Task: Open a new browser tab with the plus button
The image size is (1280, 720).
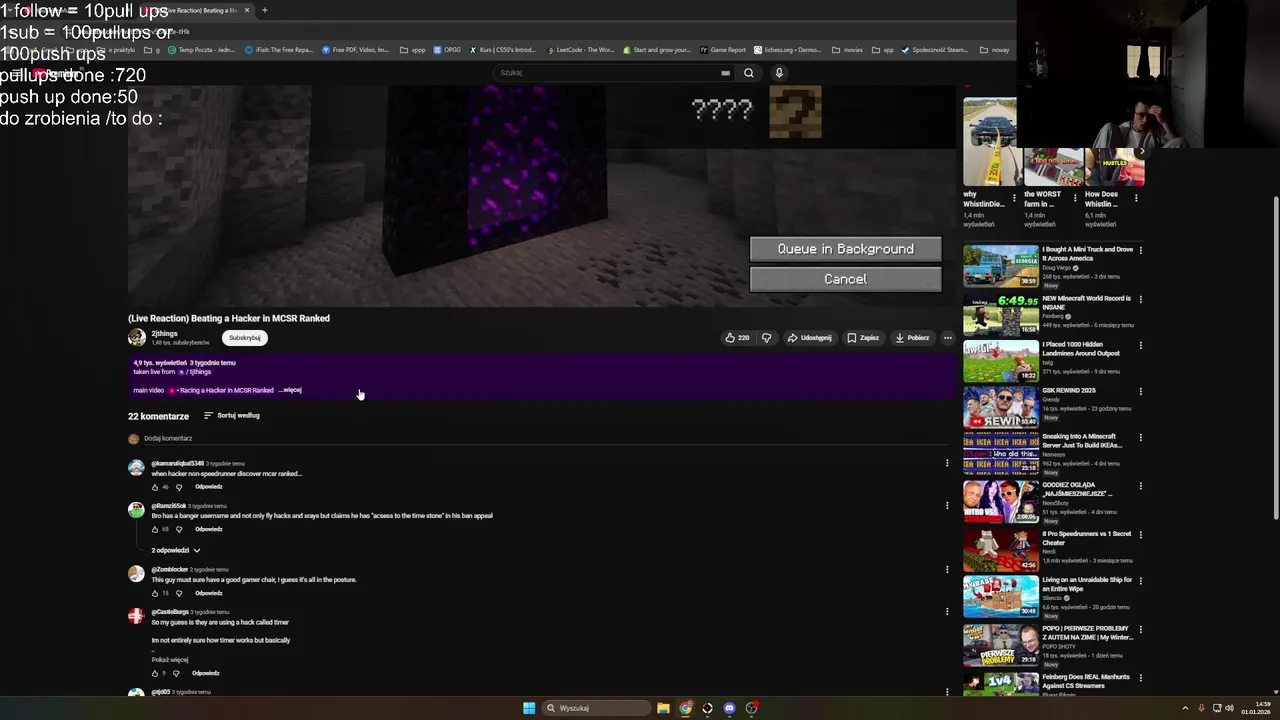Action: click(x=264, y=10)
